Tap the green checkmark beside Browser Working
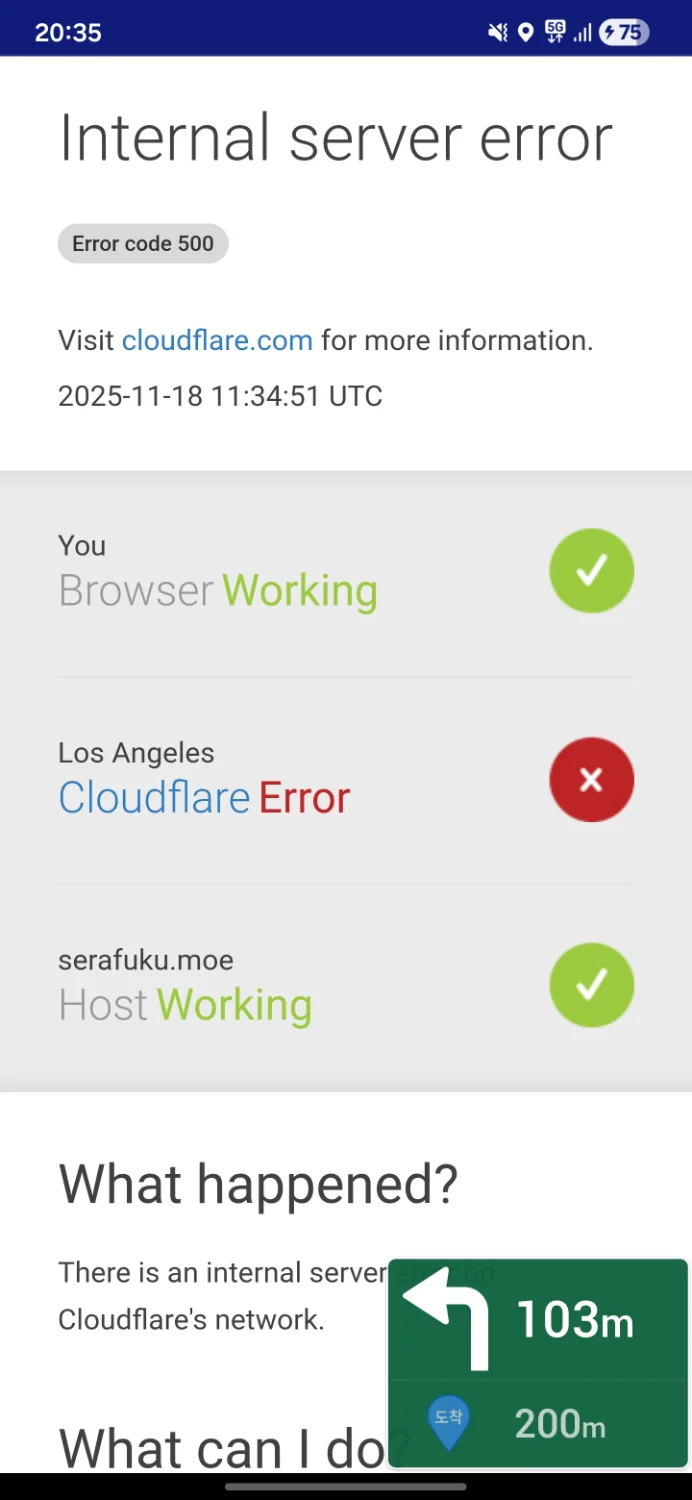 (x=591, y=571)
